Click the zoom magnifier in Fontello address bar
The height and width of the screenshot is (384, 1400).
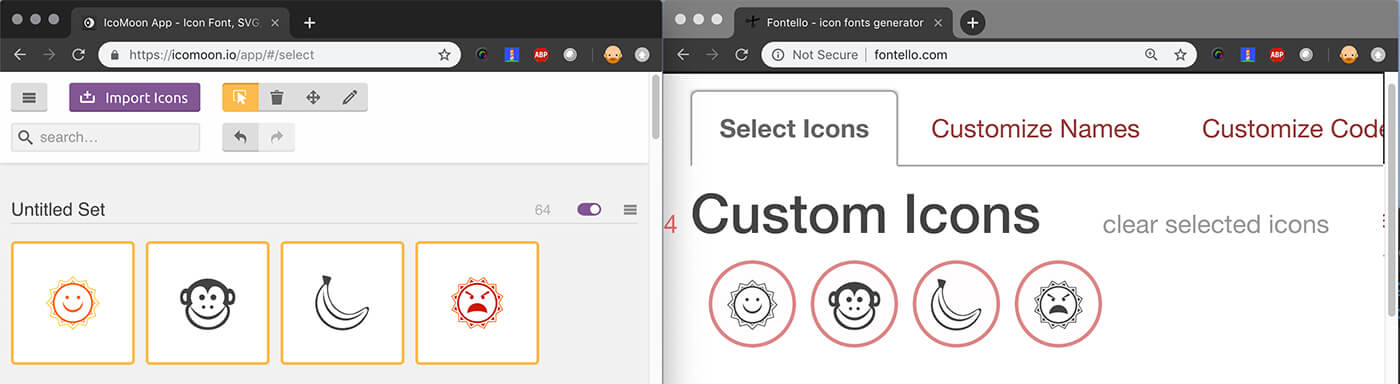coord(1151,55)
